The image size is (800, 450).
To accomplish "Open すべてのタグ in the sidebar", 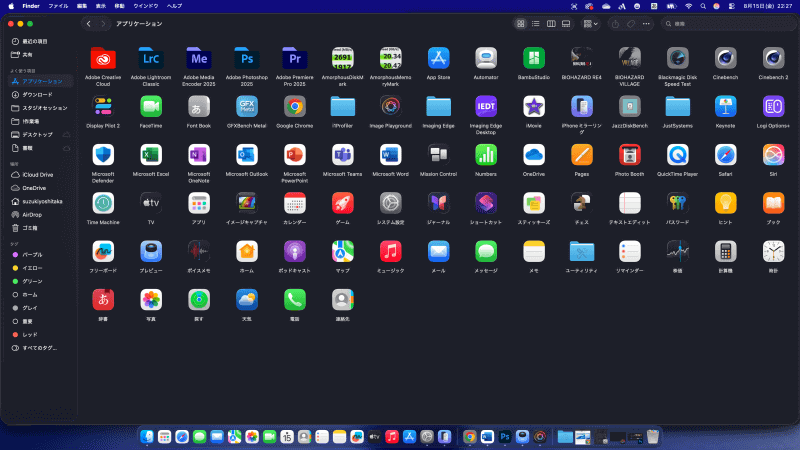I will (x=41, y=348).
